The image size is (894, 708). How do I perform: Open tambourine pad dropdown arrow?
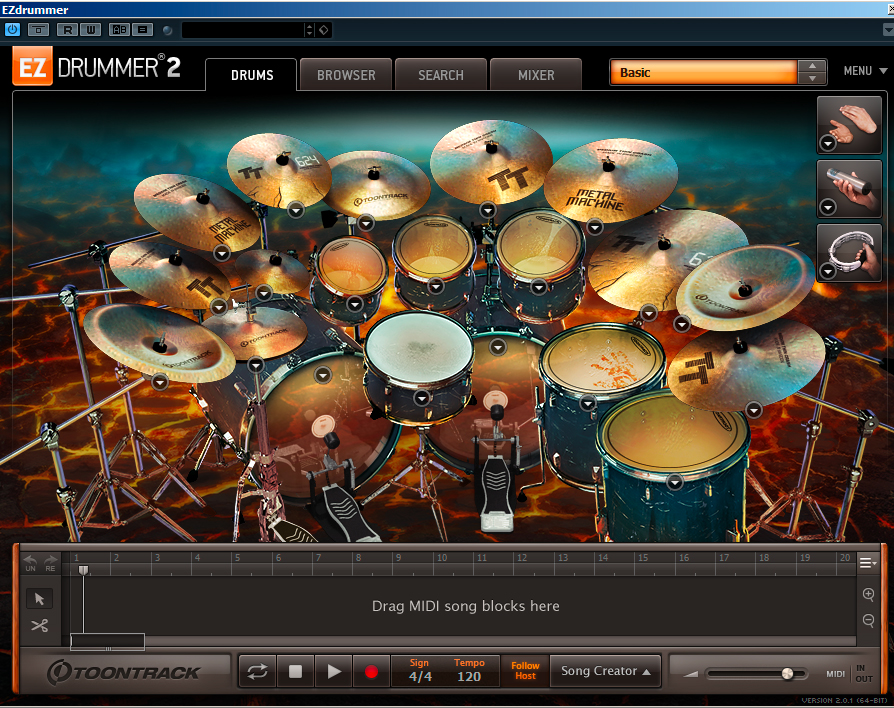click(828, 271)
